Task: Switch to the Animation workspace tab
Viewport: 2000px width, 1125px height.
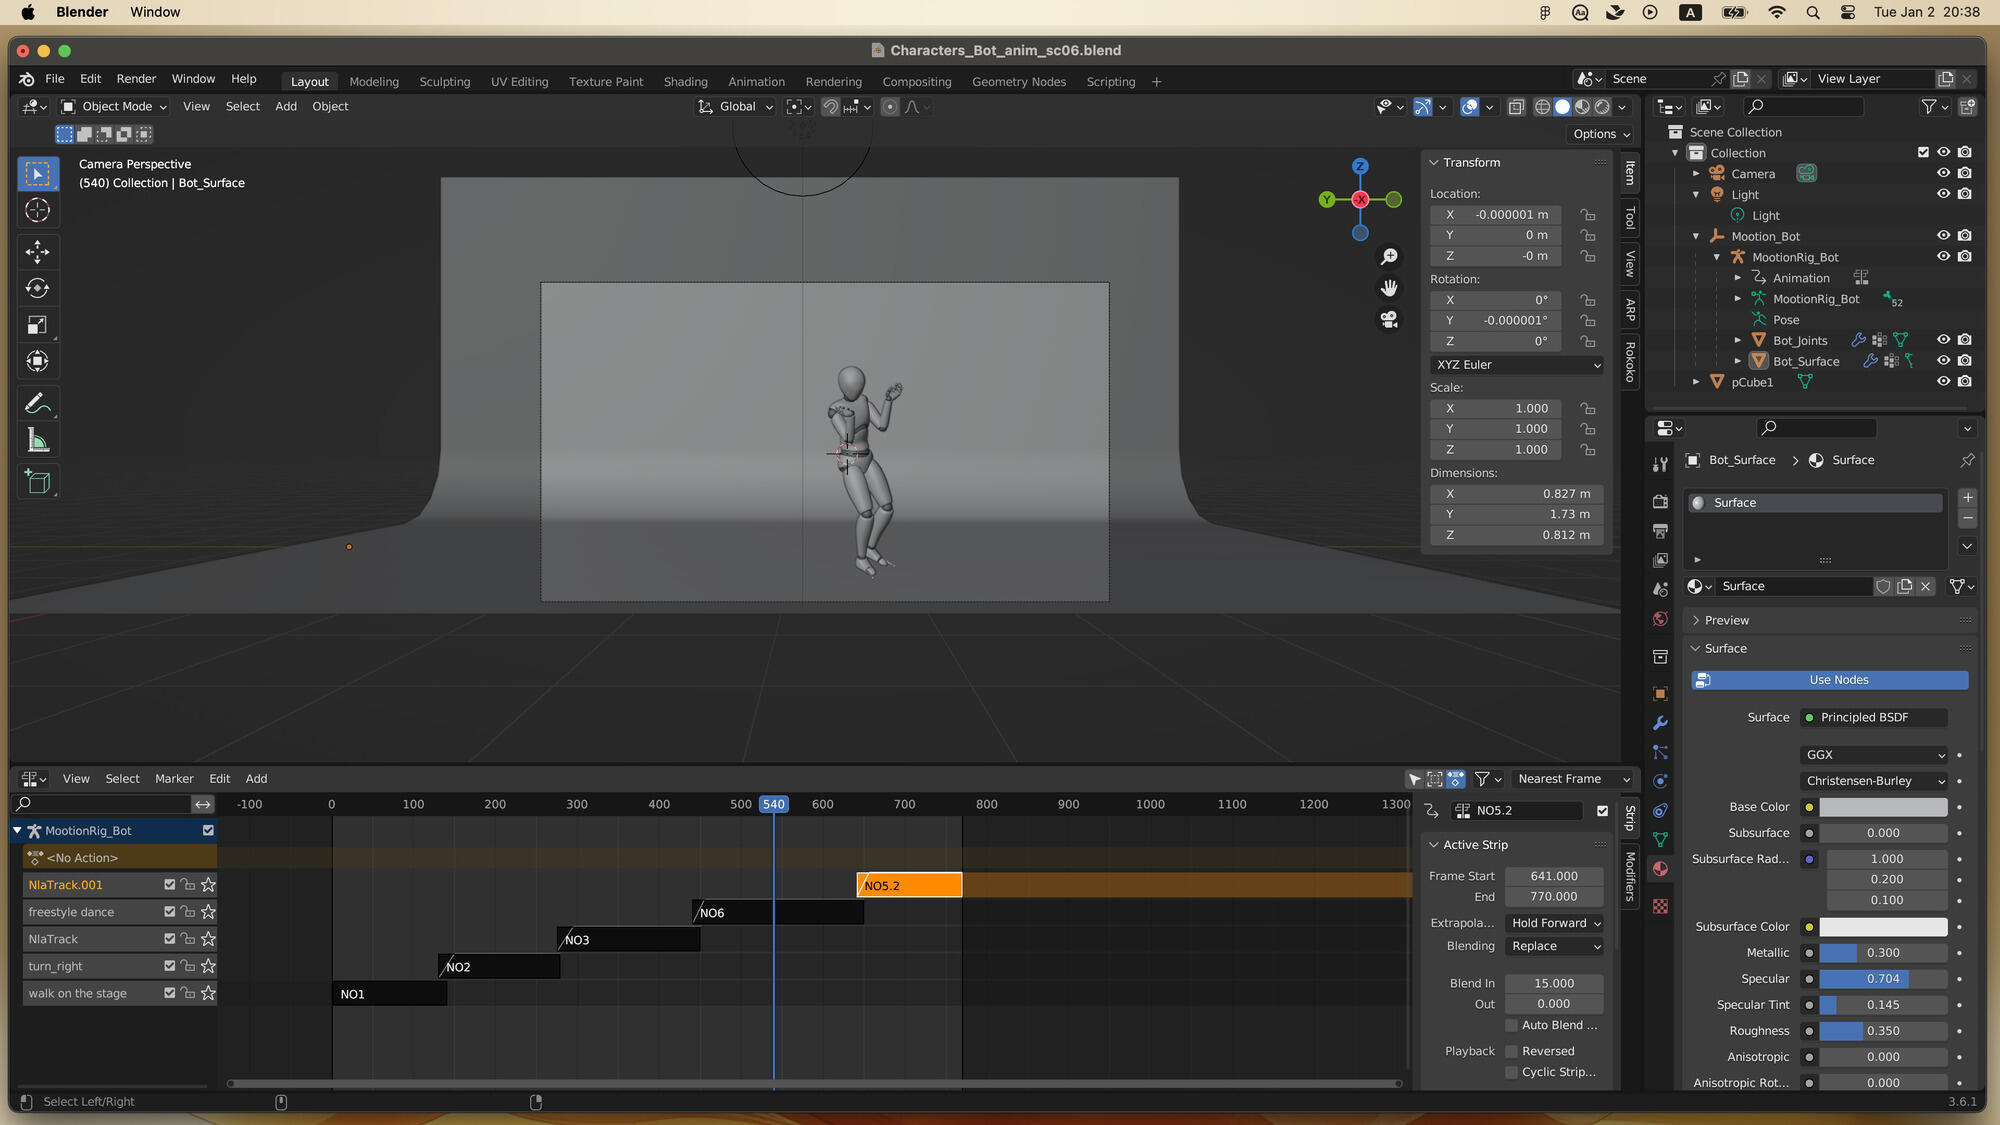Action: (x=756, y=82)
